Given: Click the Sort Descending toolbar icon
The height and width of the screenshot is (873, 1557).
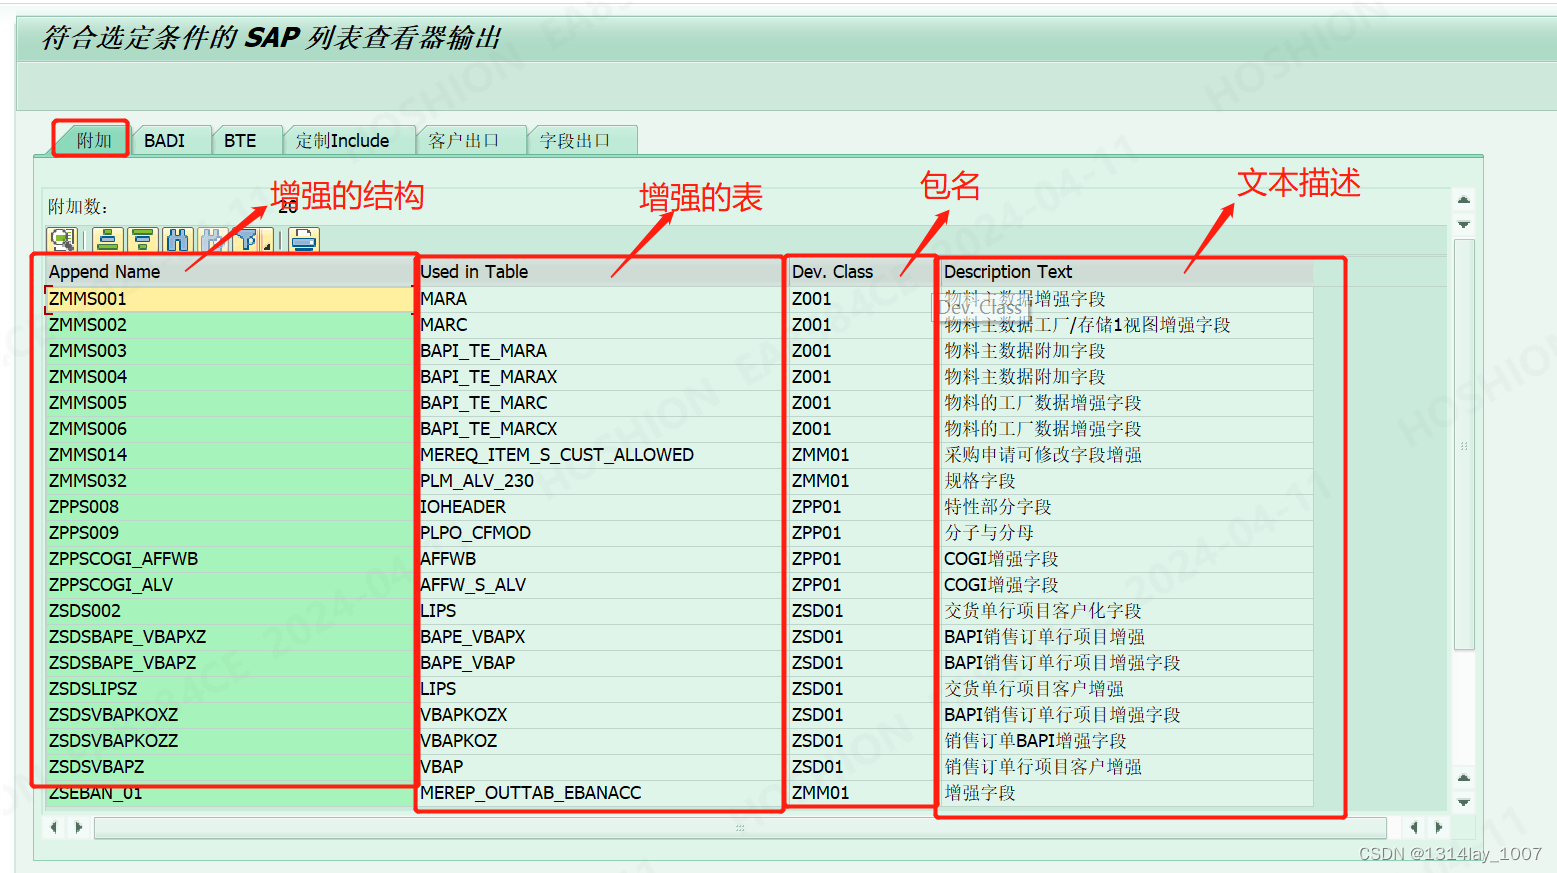Looking at the screenshot, I should point(143,240).
